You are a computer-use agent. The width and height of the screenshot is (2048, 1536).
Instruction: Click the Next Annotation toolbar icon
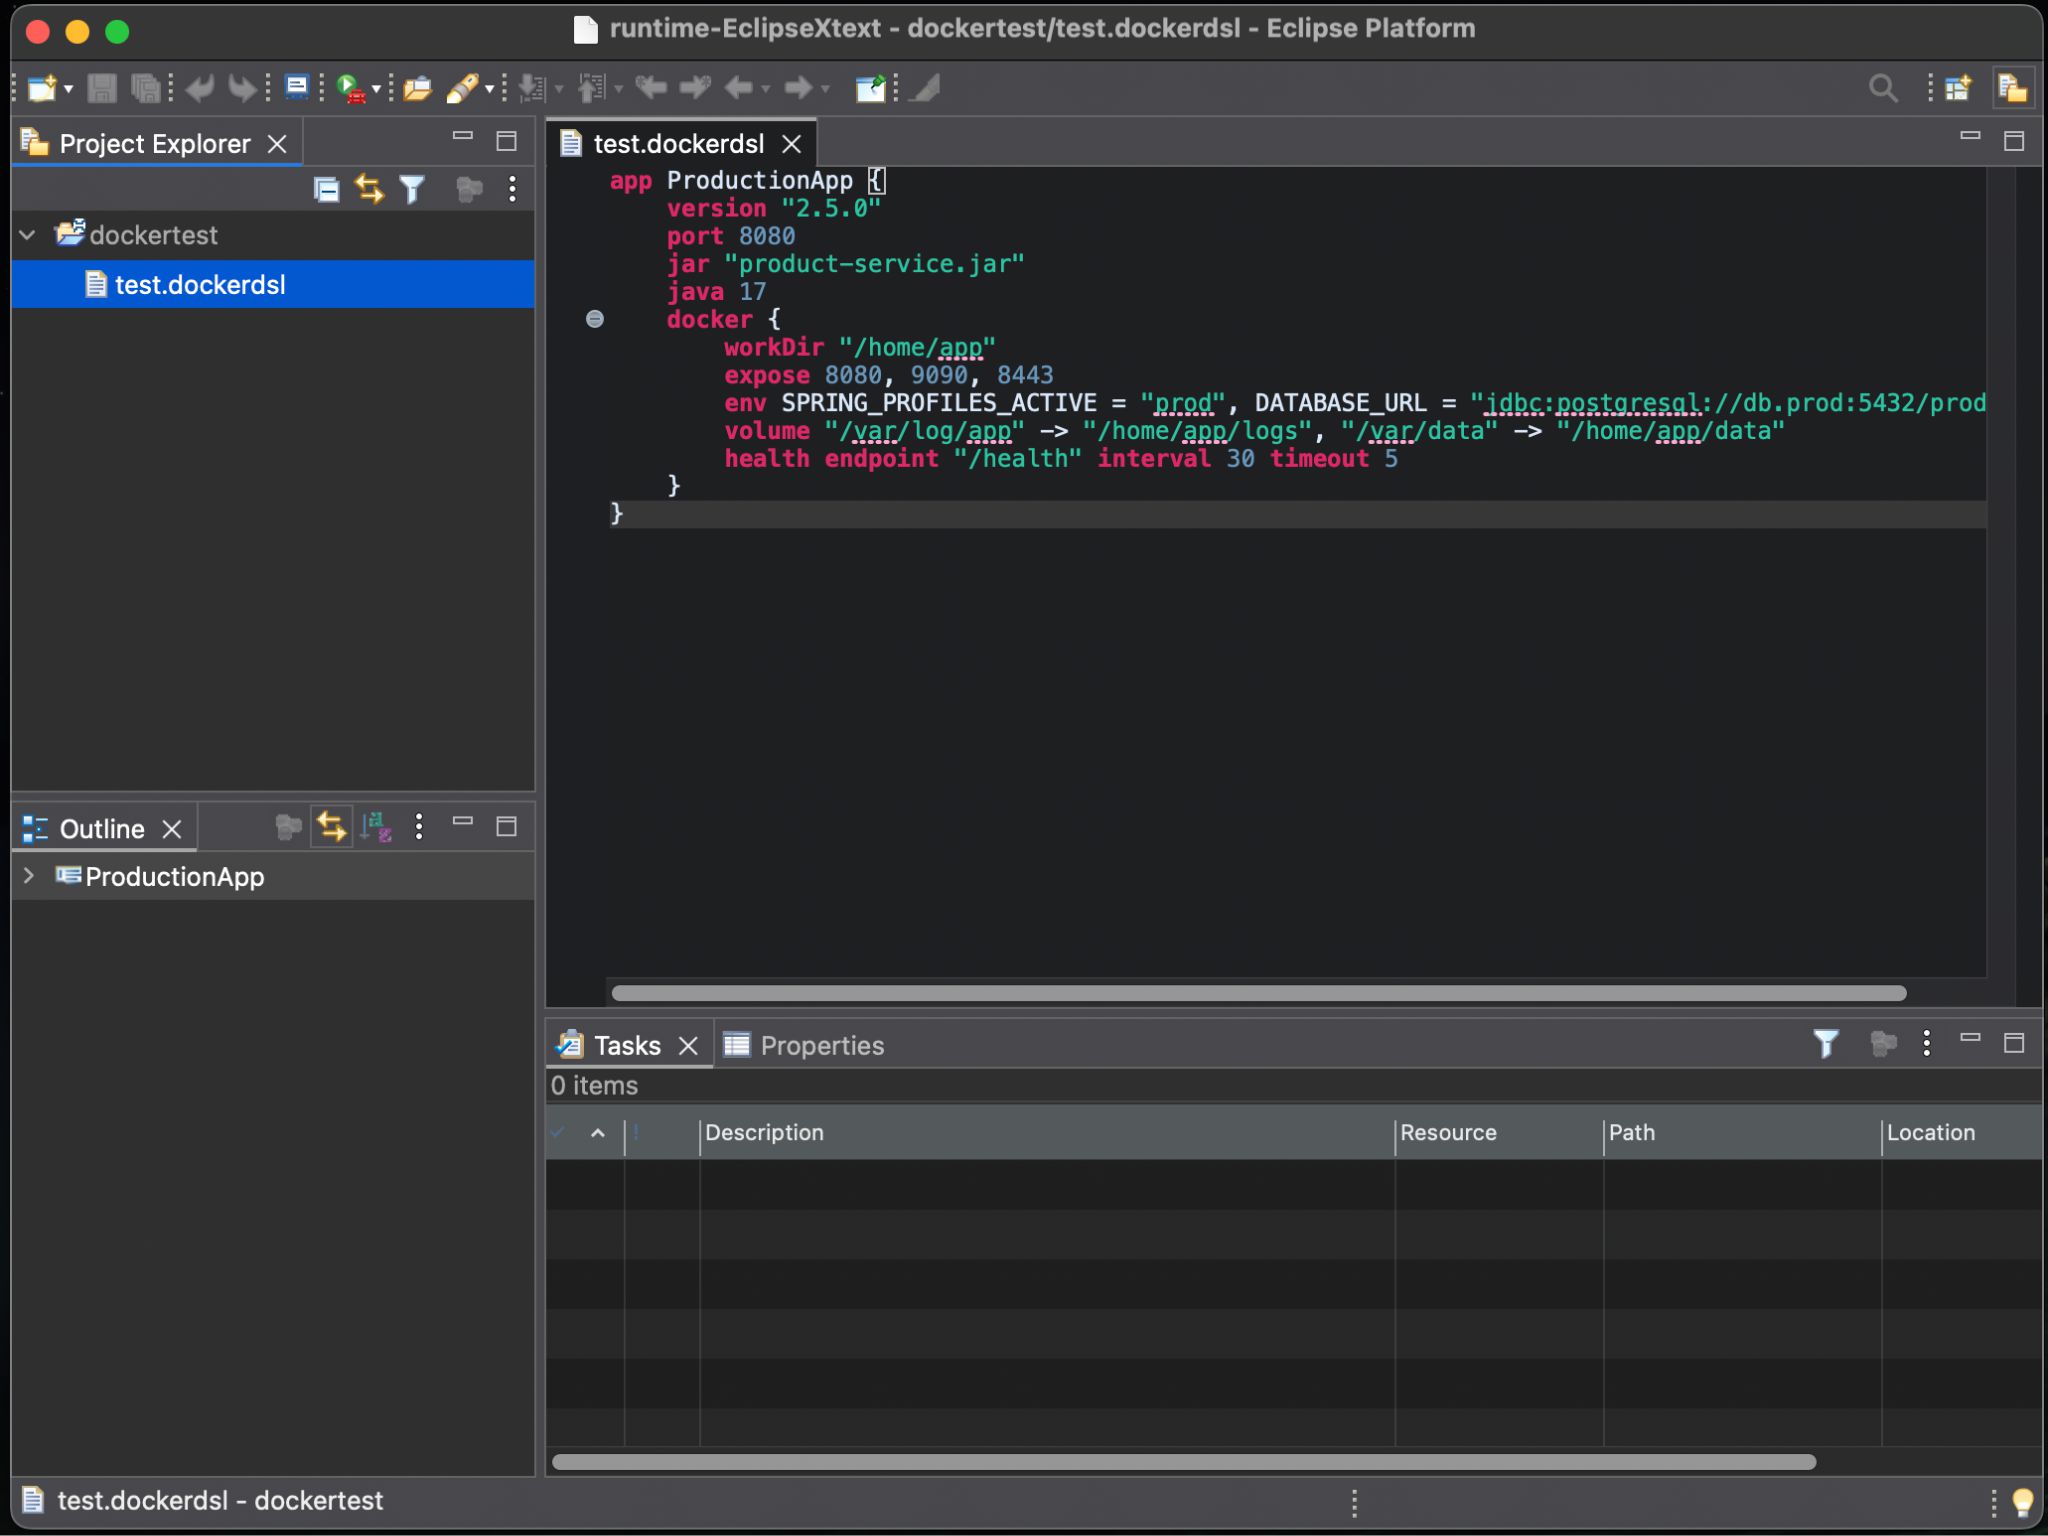click(532, 88)
